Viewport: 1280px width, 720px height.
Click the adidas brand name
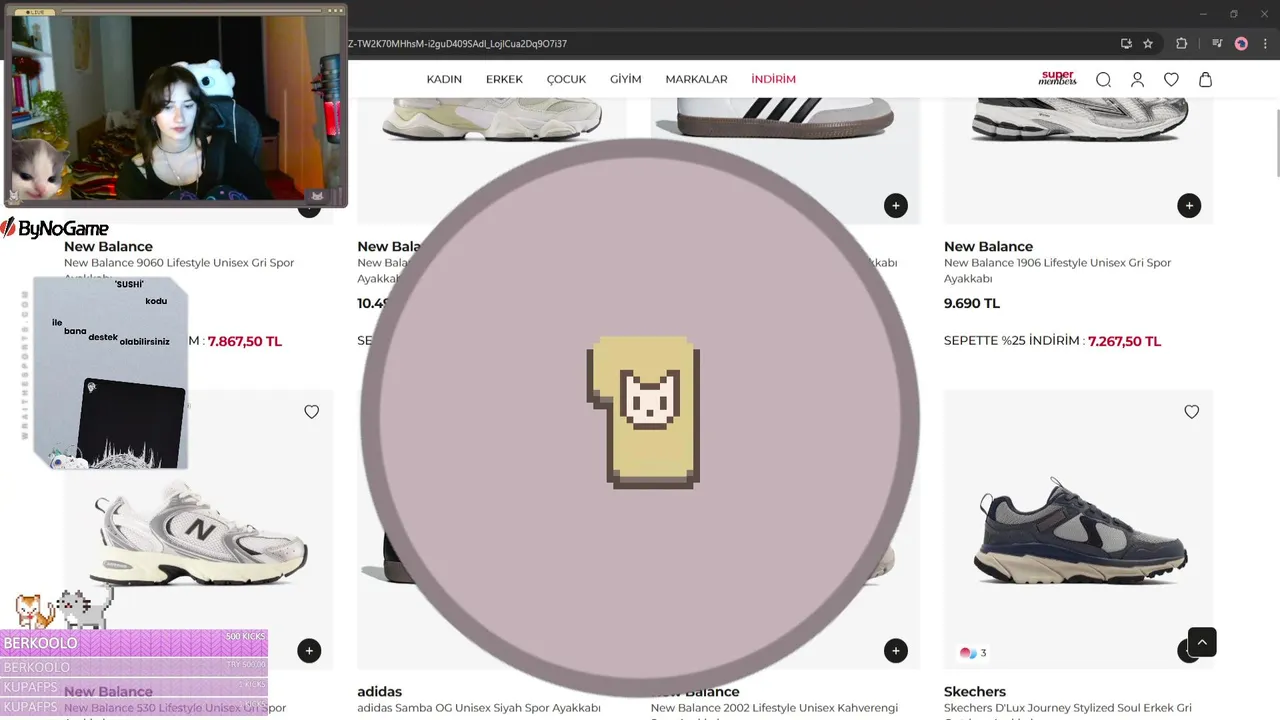[379, 691]
